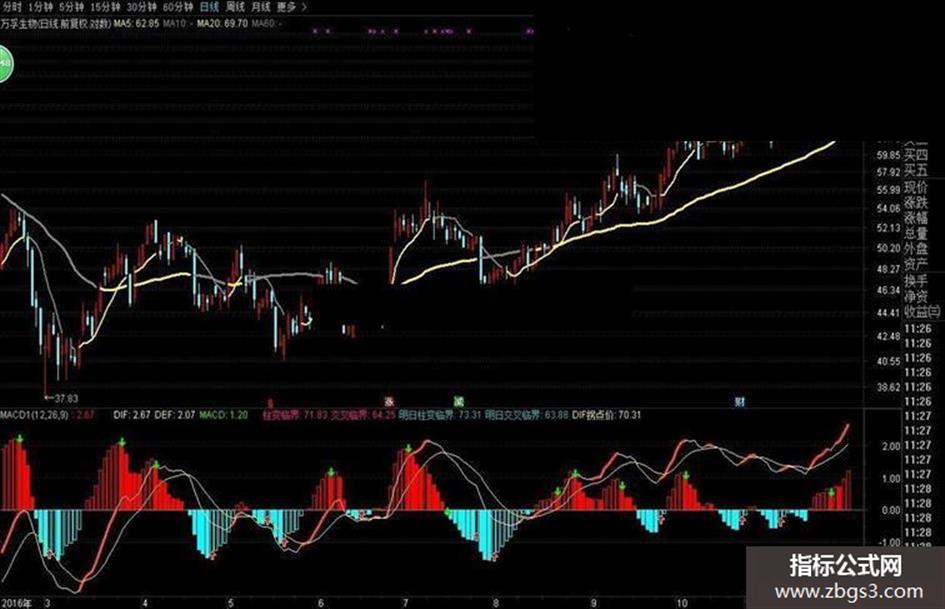
Task: Click the 现价 row in quote panel
Action: (915, 187)
